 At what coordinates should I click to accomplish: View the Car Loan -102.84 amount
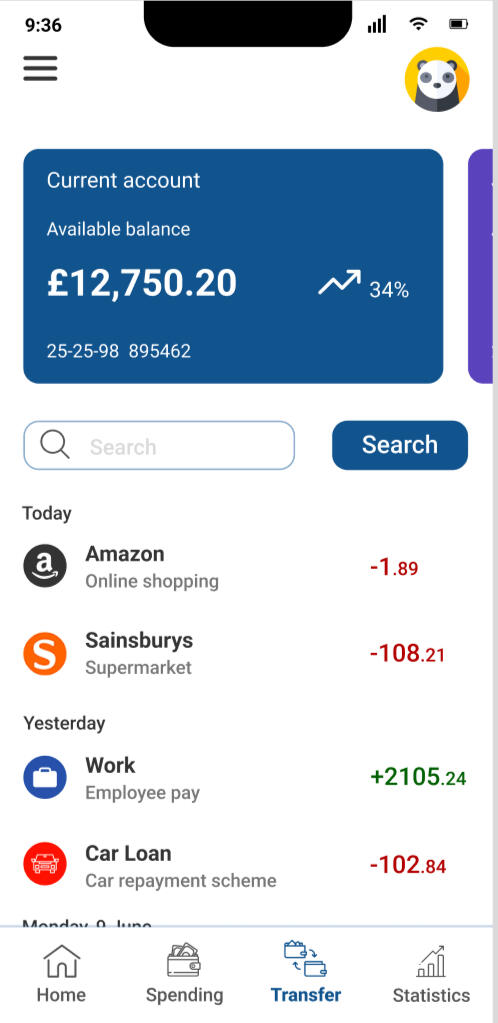click(408, 865)
